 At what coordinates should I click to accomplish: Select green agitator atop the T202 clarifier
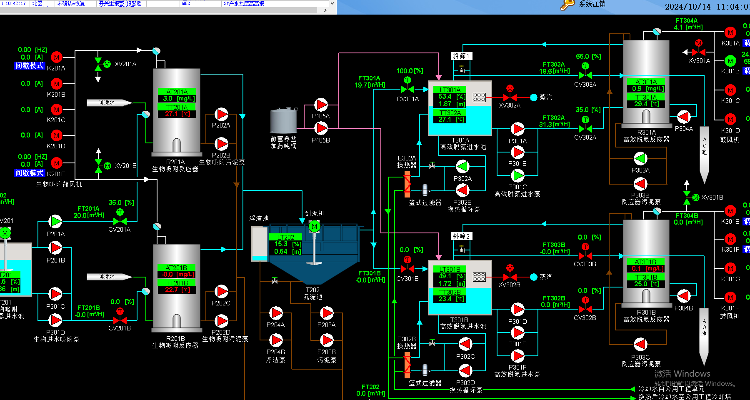click(313, 226)
